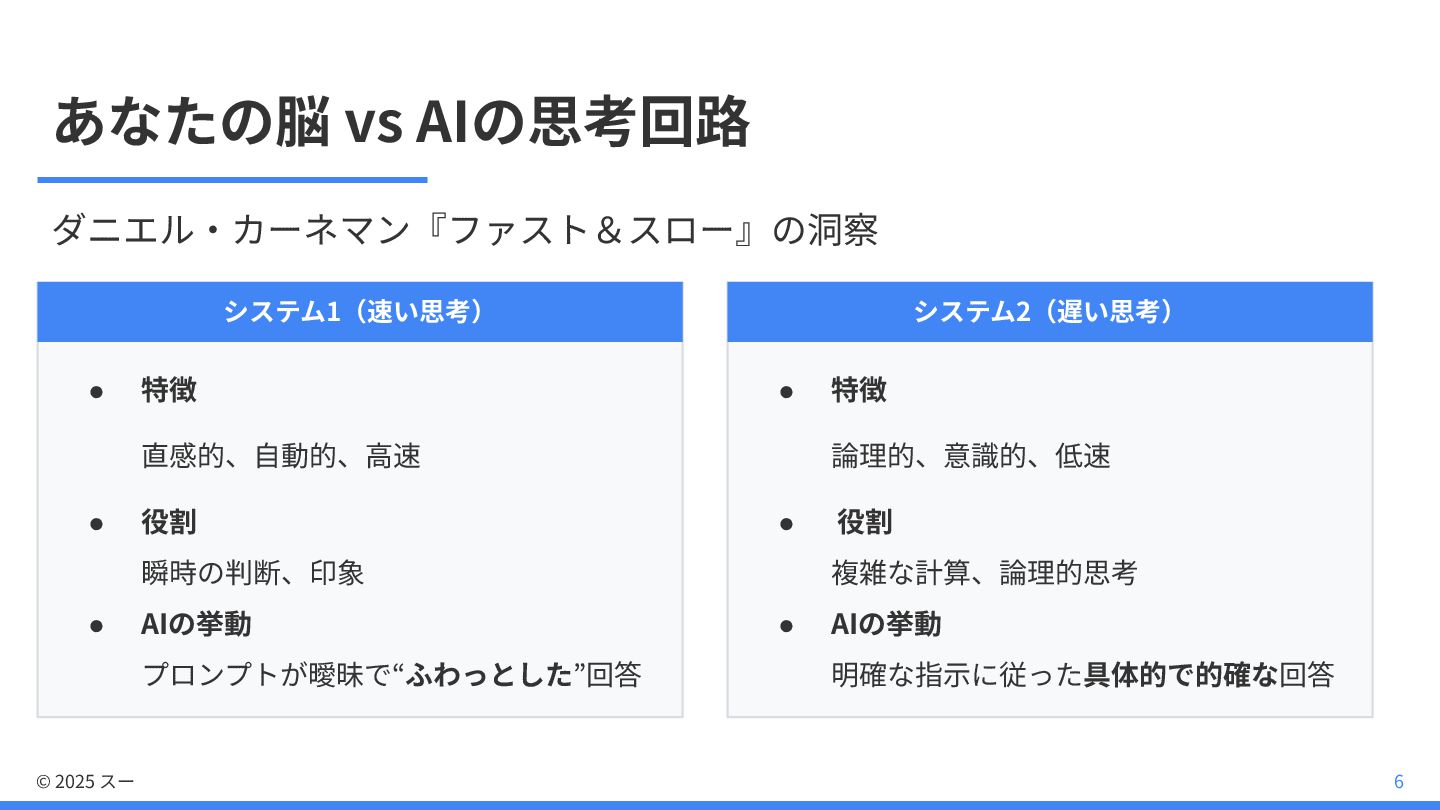Select the 特徴 bullet under System 1
This screenshot has height=810, width=1440.
pyautogui.click(x=169, y=389)
